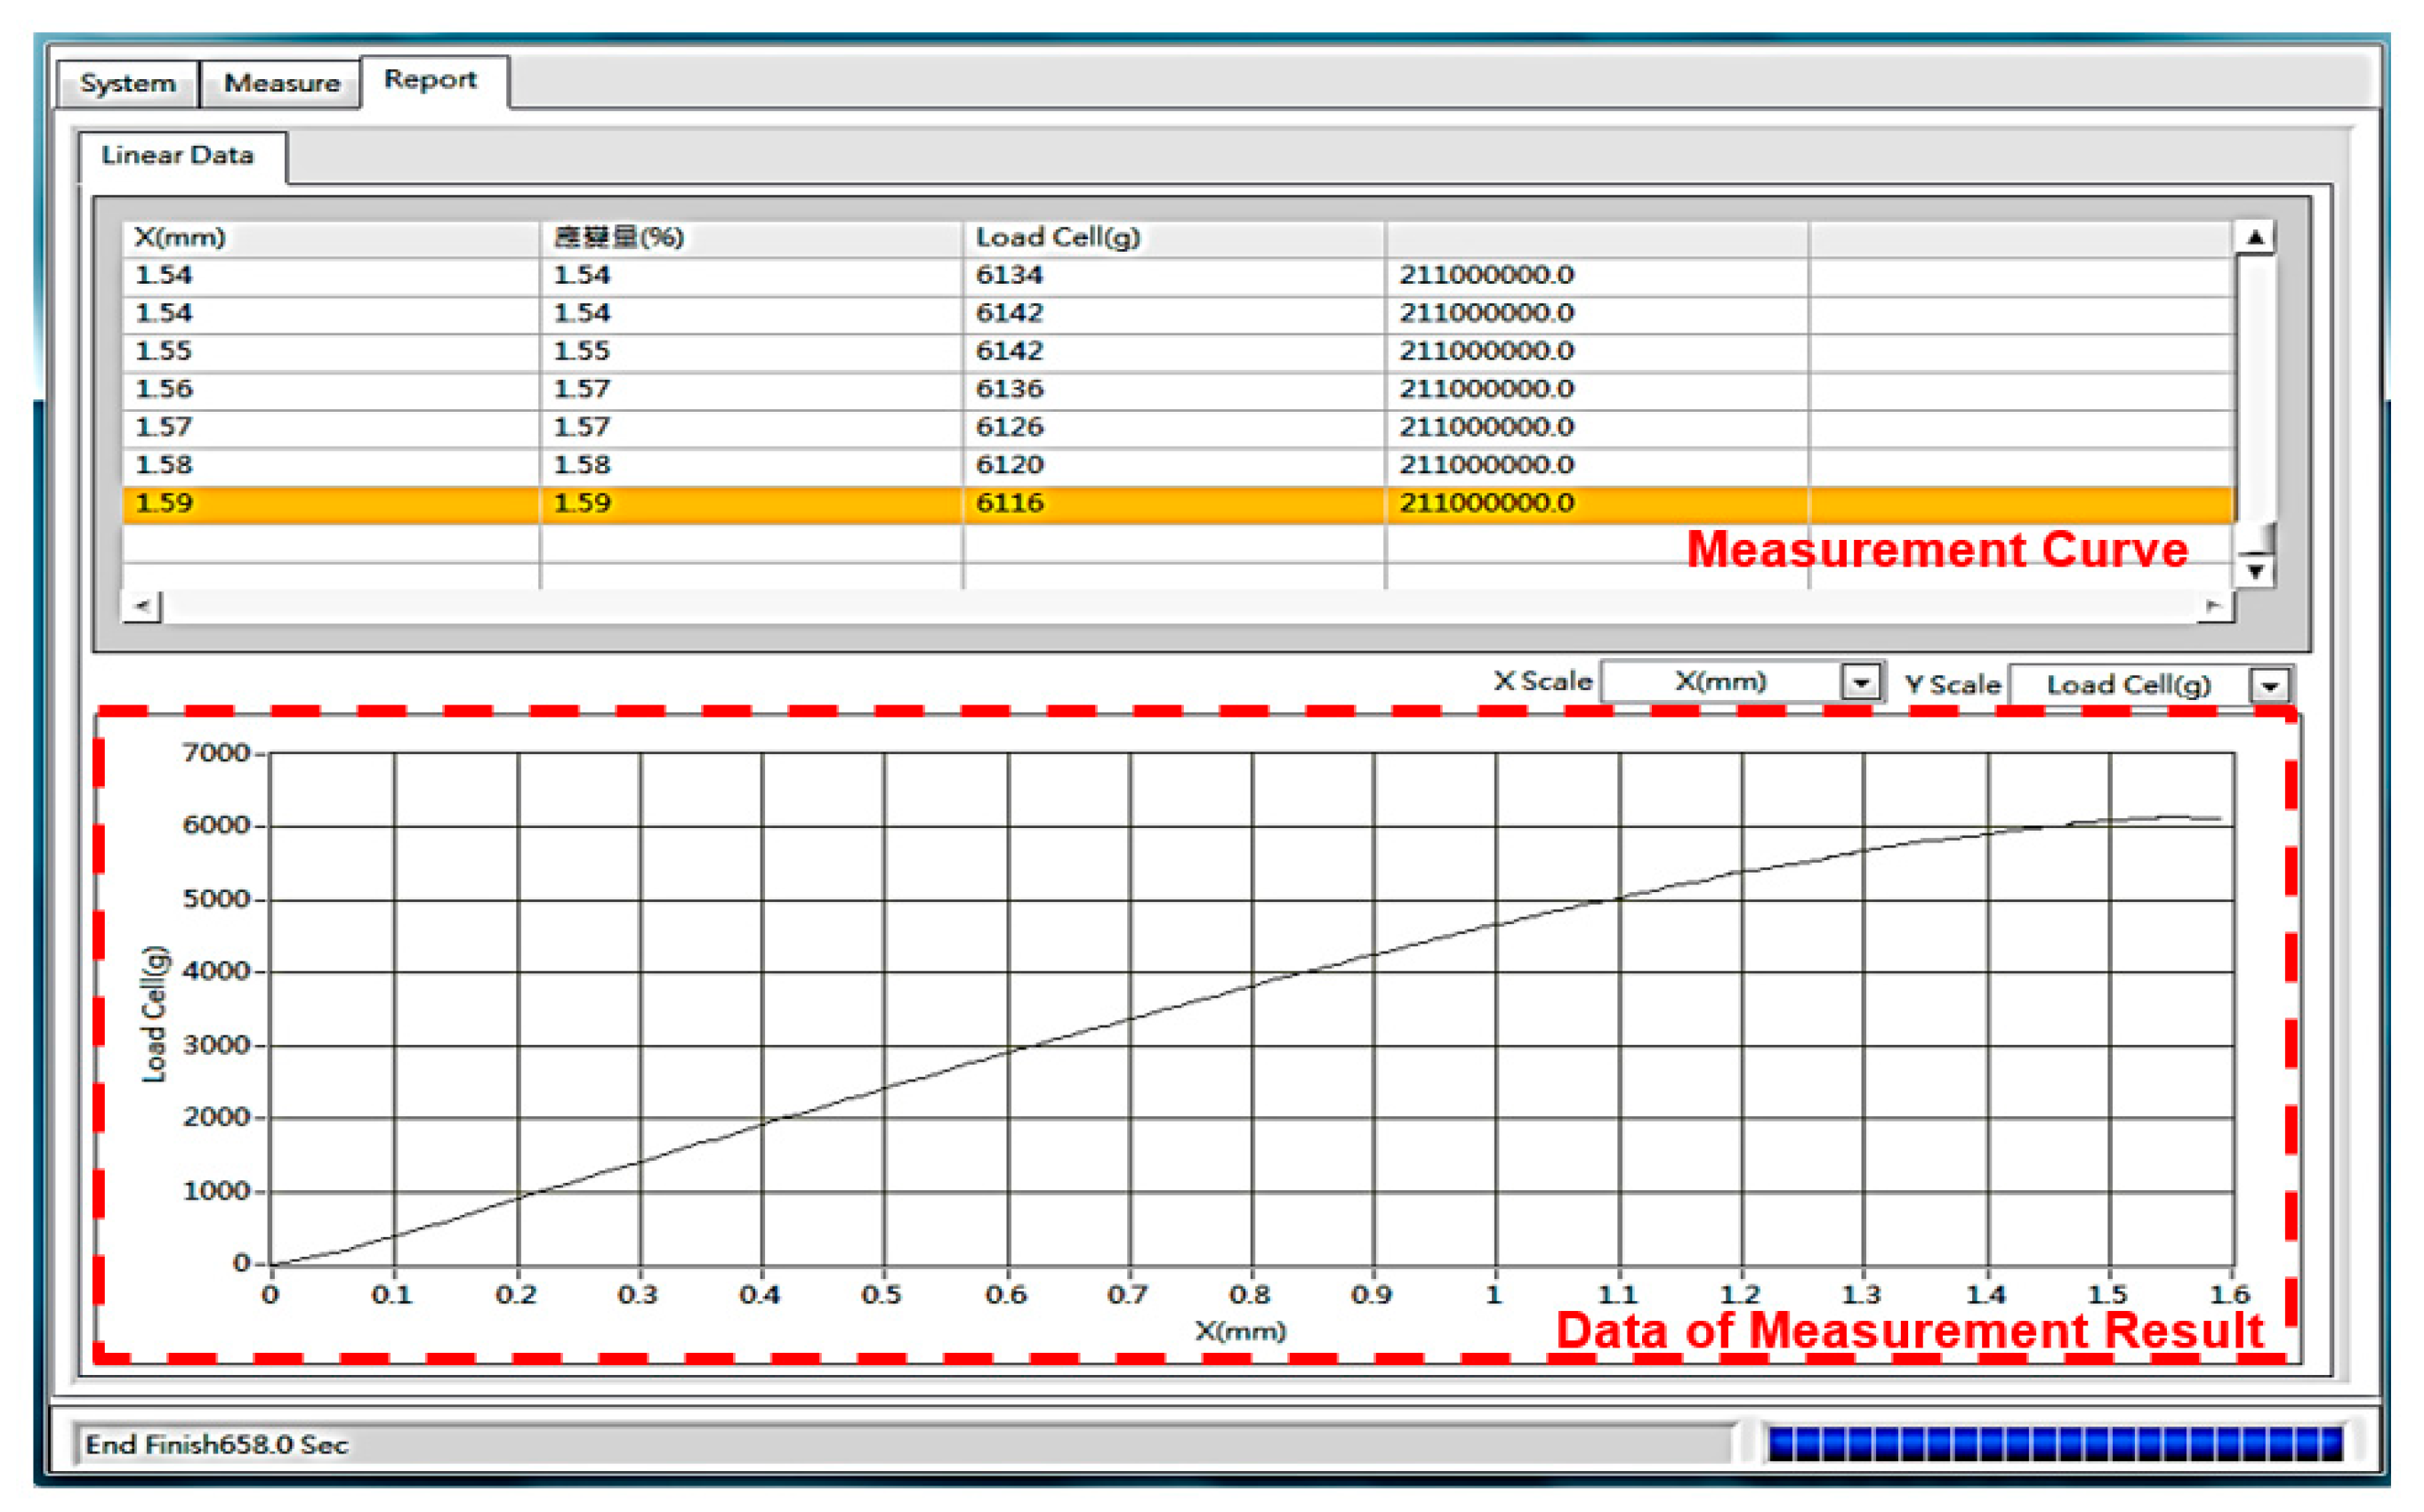
Task: Click the Linear Data sub-tab
Action: click(x=178, y=155)
